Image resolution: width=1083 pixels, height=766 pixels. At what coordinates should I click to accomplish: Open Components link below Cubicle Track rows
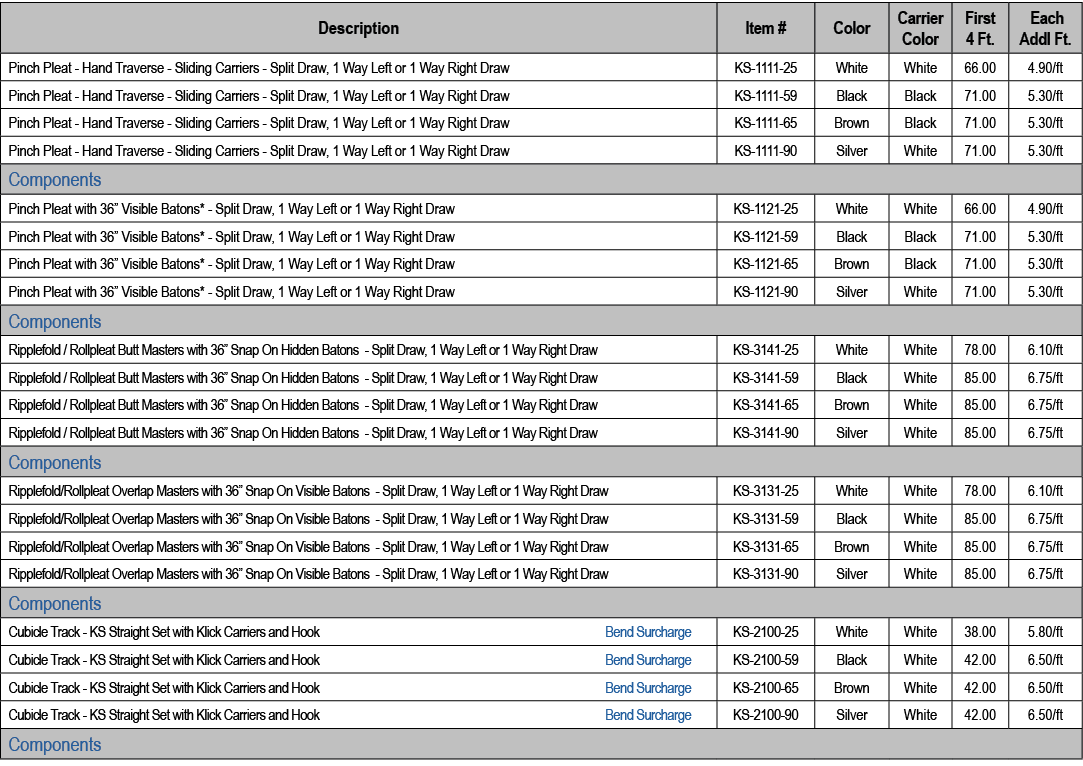click(55, 745)
